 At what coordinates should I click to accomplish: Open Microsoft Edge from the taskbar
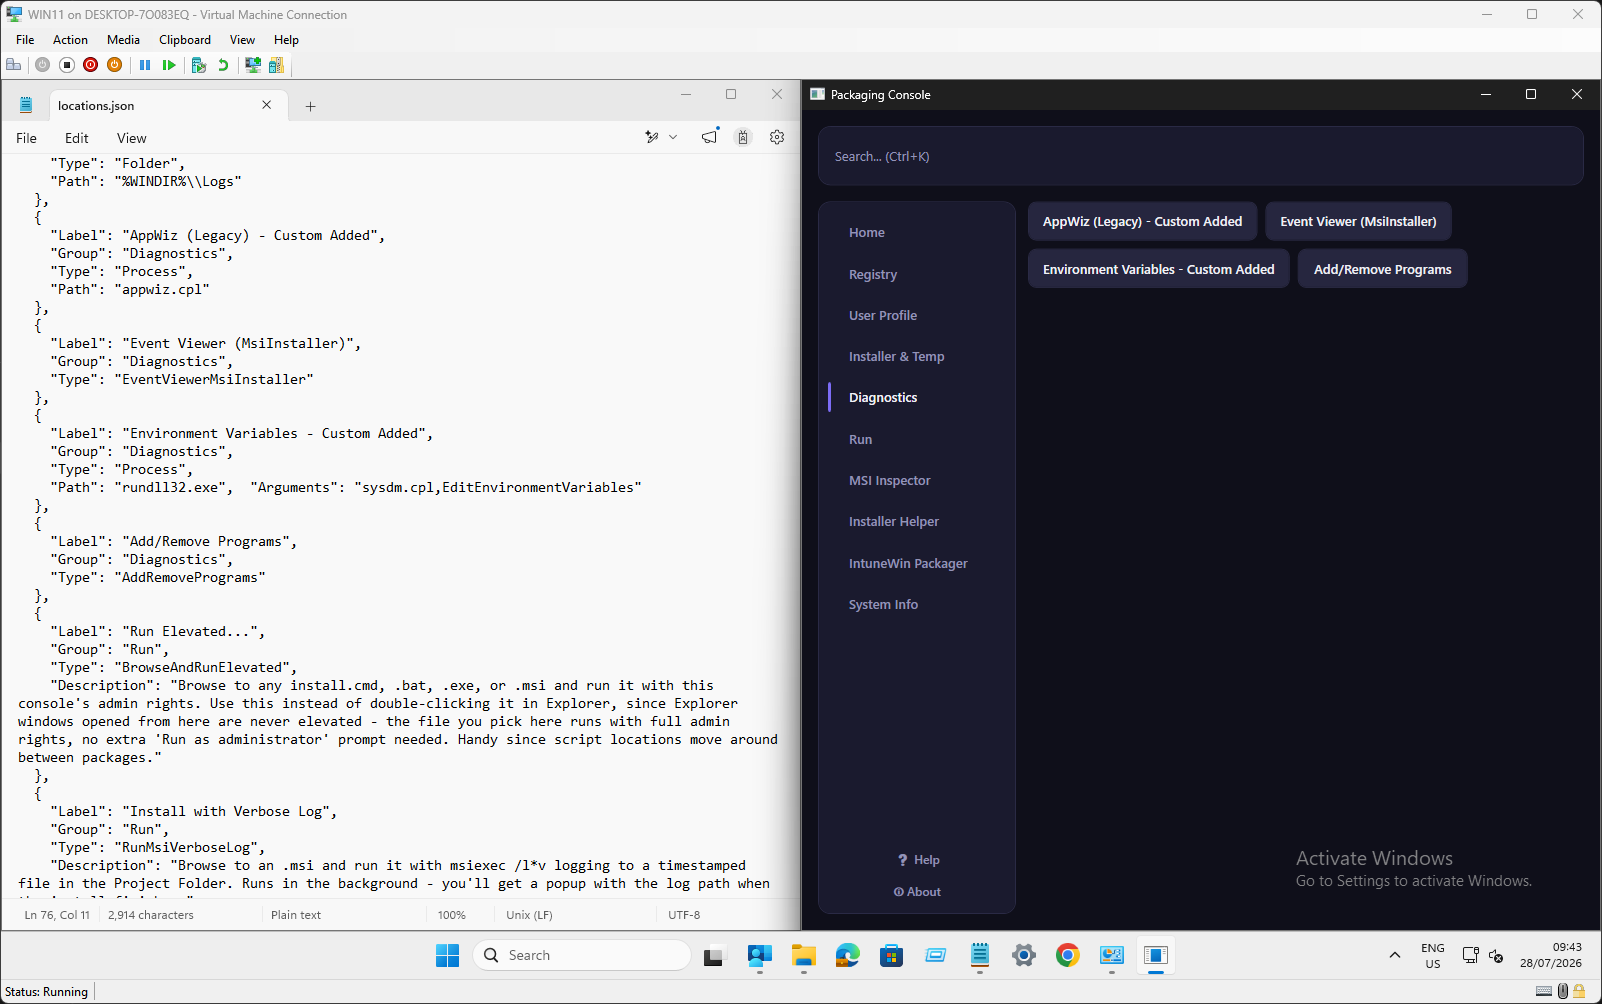coord(847,956)
